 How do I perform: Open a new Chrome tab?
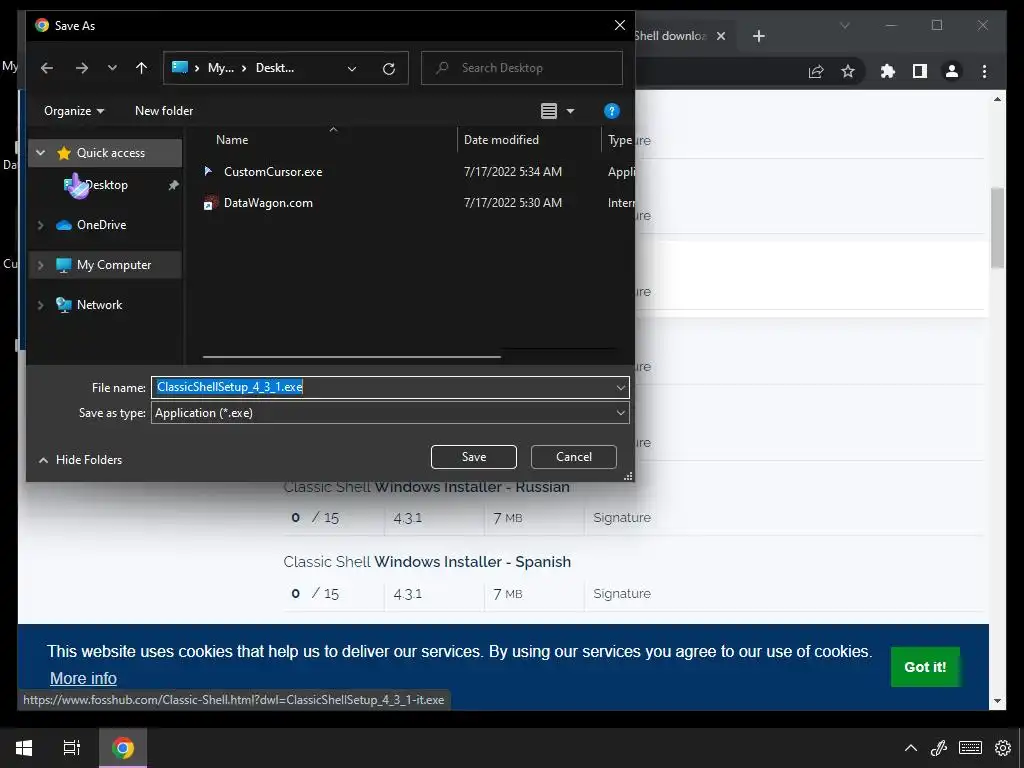pyautogui.click(x=758, y=36)
